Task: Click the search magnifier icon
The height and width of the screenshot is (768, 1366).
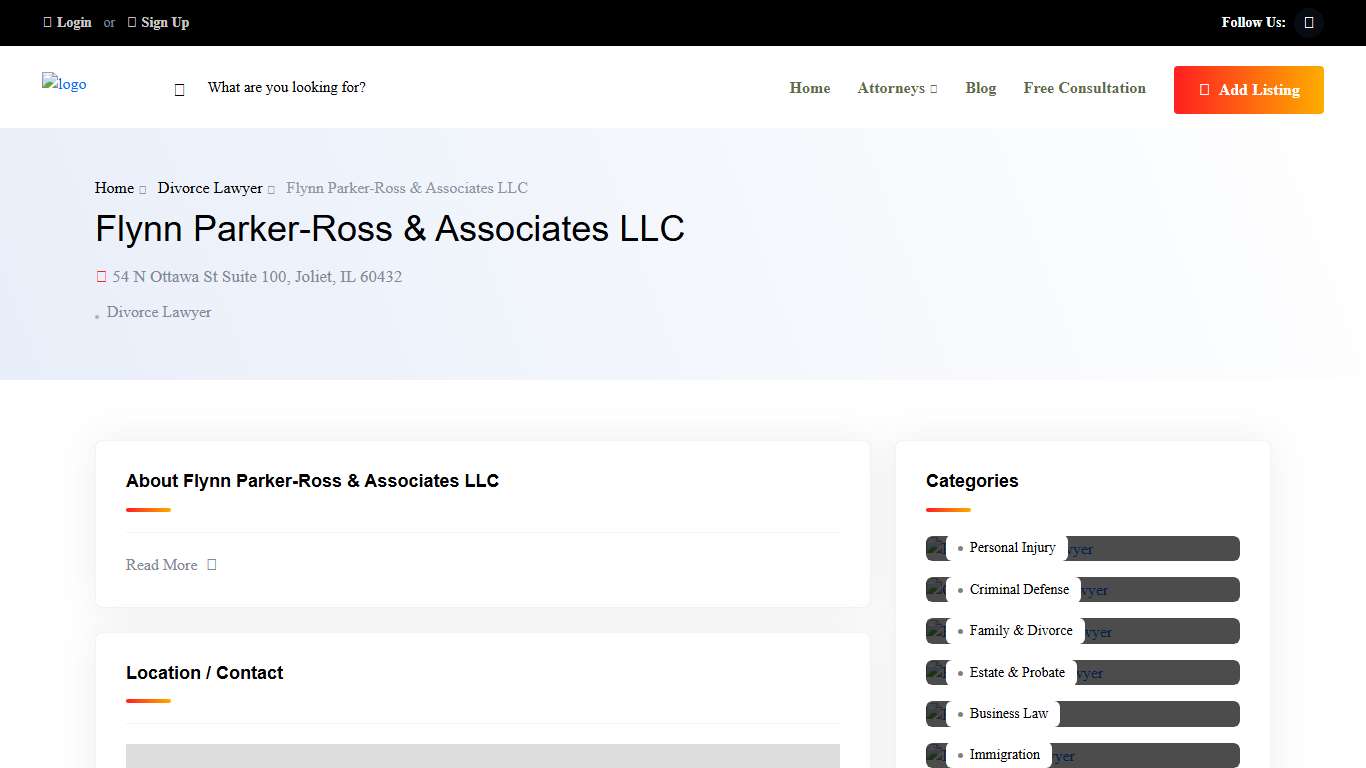Action: click(x=179, y=88)
